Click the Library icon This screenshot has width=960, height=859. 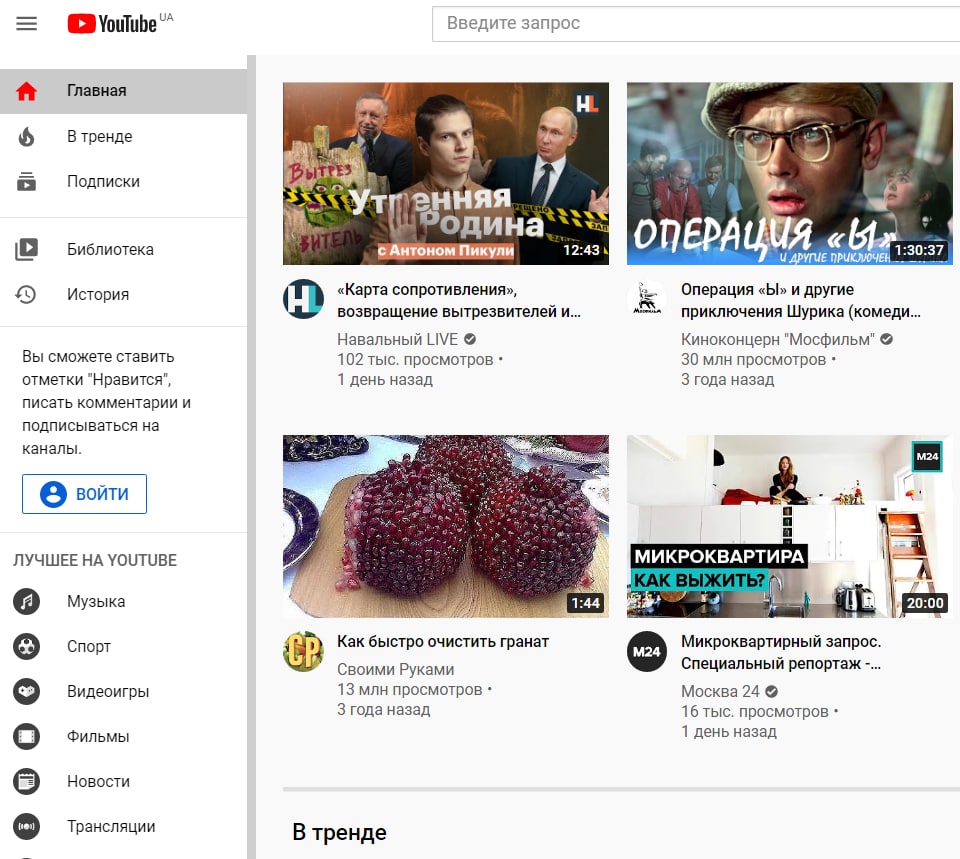click(26, 249)
